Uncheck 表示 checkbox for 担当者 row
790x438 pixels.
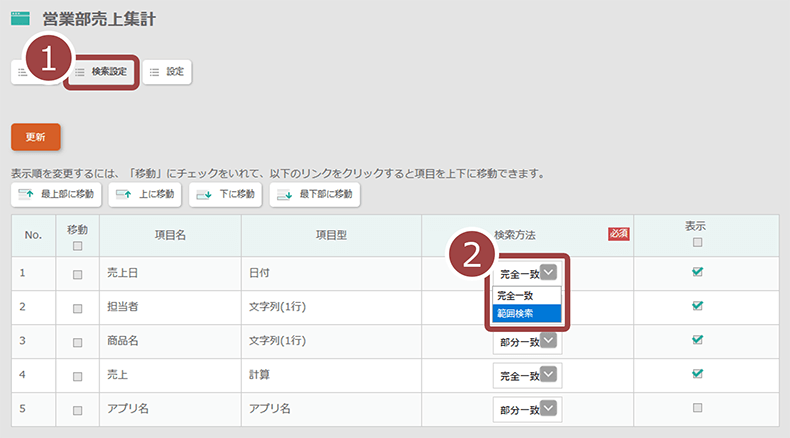697,306
